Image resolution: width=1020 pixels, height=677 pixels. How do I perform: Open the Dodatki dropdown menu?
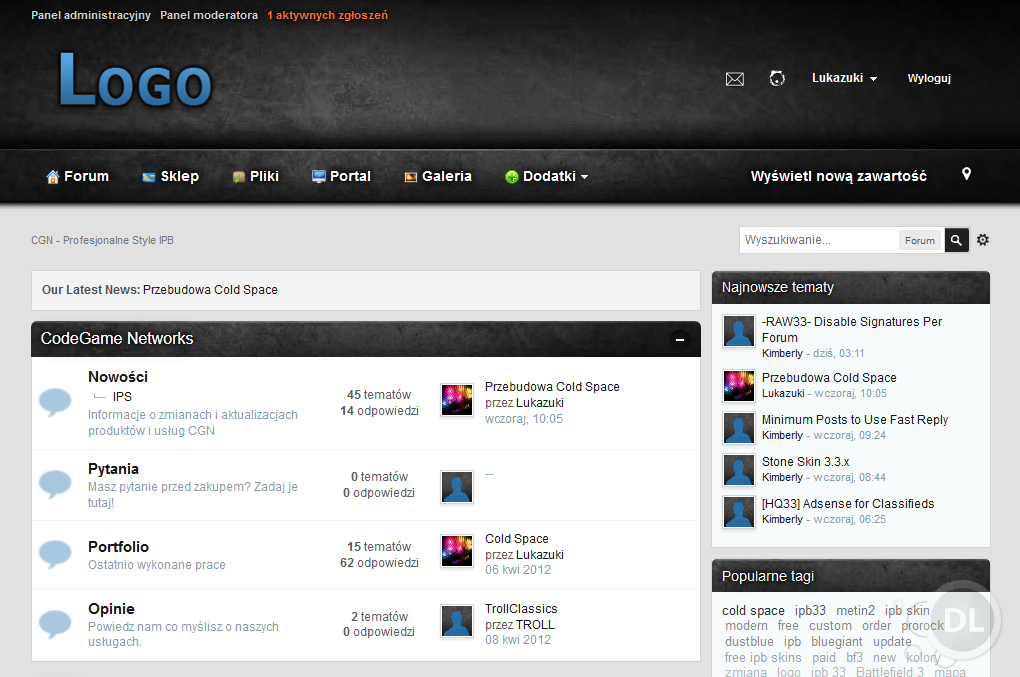[x=547, y=176]
